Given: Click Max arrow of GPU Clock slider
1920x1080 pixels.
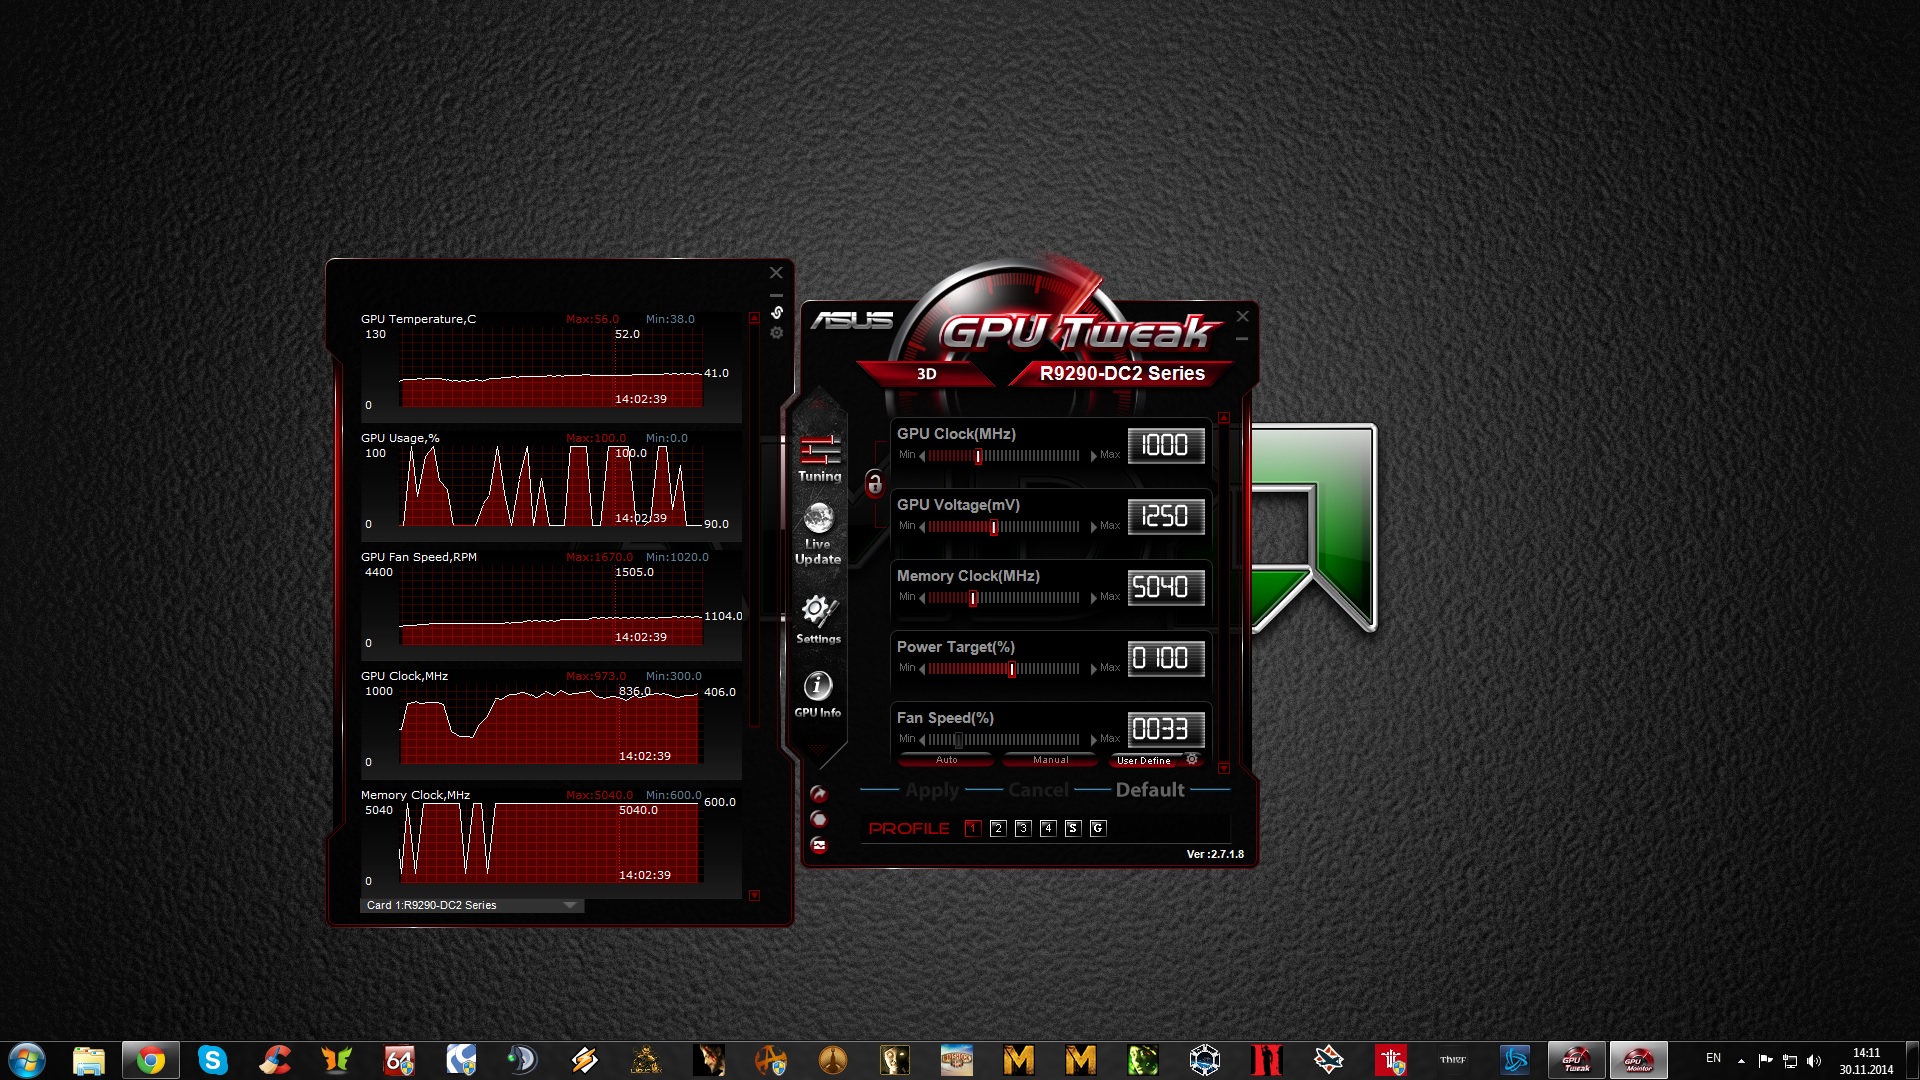Looking at the screenshot, I should click(x=1094, y=456).
